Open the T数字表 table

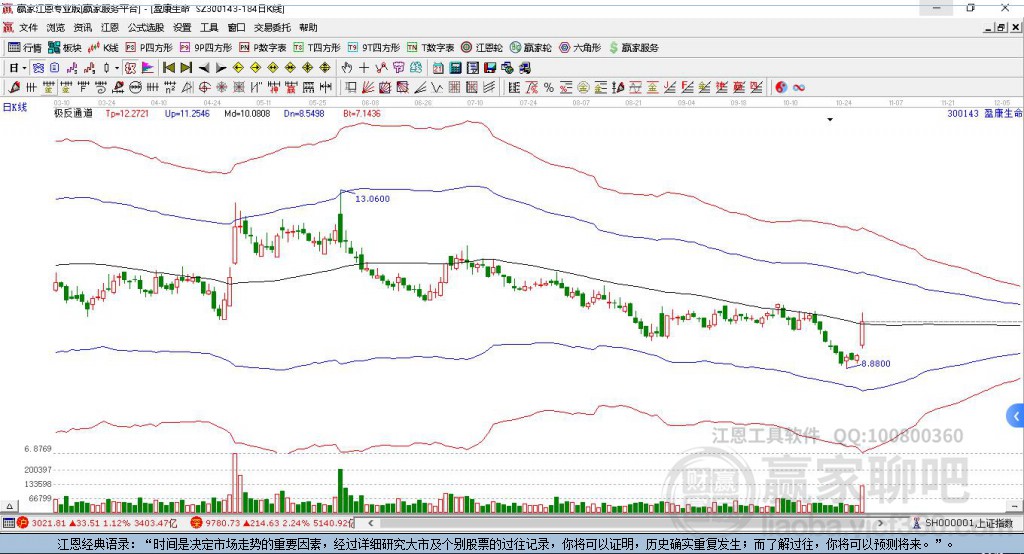[x=430, y=48]
